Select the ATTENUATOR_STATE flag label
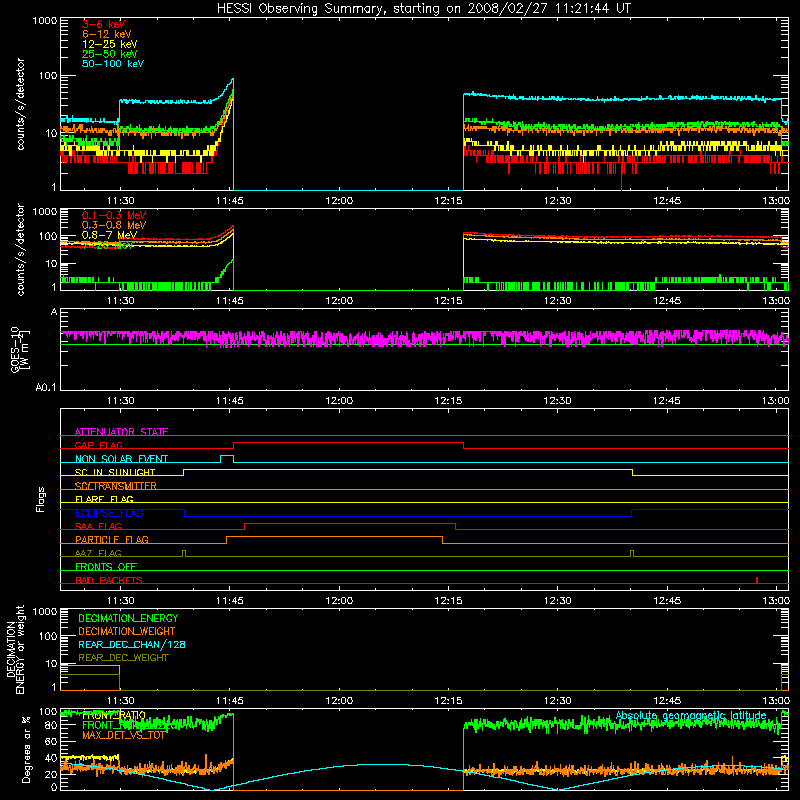This screenshot has width=800, height=800. [121, 432]
